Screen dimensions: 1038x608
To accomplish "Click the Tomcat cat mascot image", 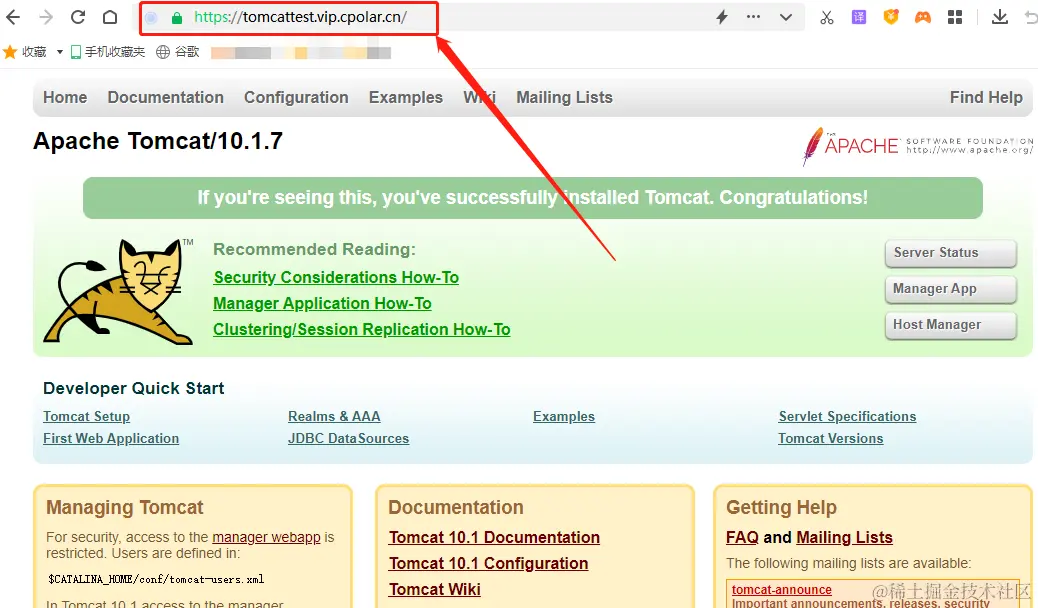I will click(x=118, y=291).
